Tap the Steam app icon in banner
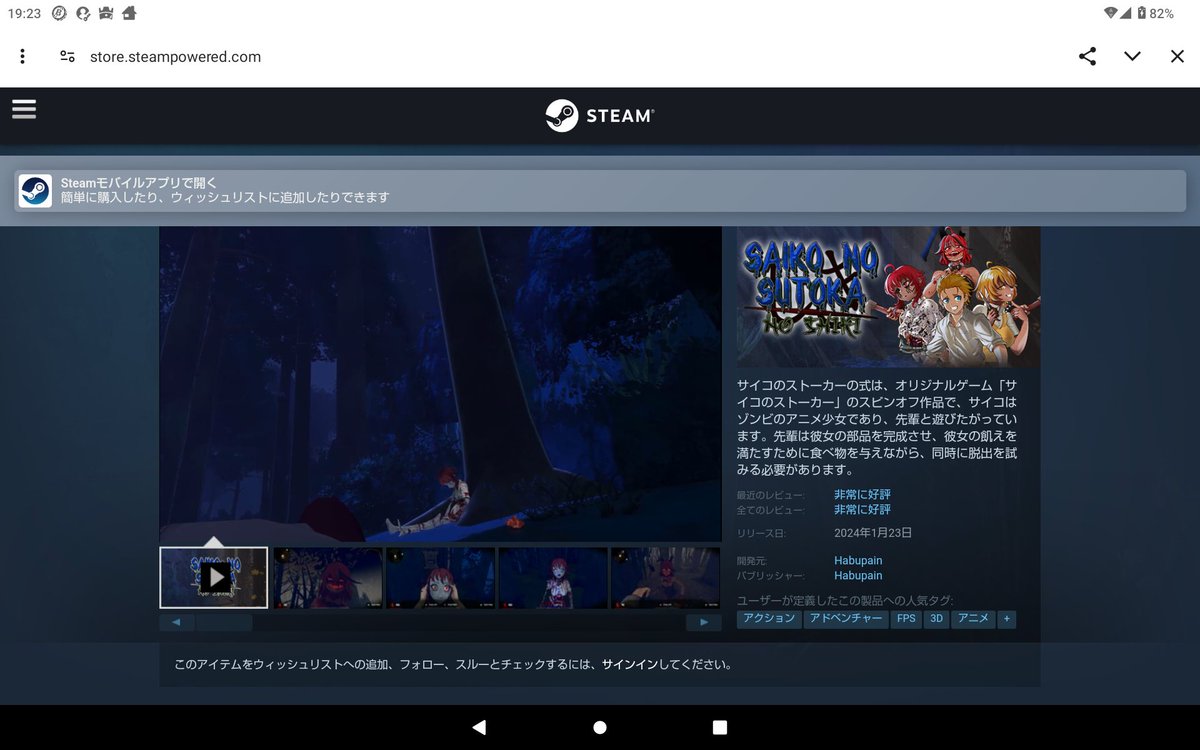Image resolution: width=1200 pixels, height=750 pixels. (x=35, y=190)
